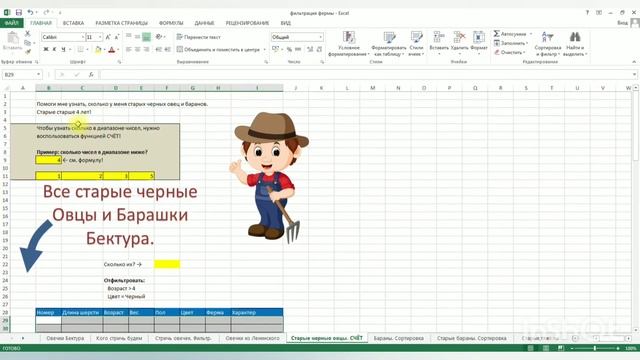
Task: Open the font size dropdown
Action: (x=100, y=37)
